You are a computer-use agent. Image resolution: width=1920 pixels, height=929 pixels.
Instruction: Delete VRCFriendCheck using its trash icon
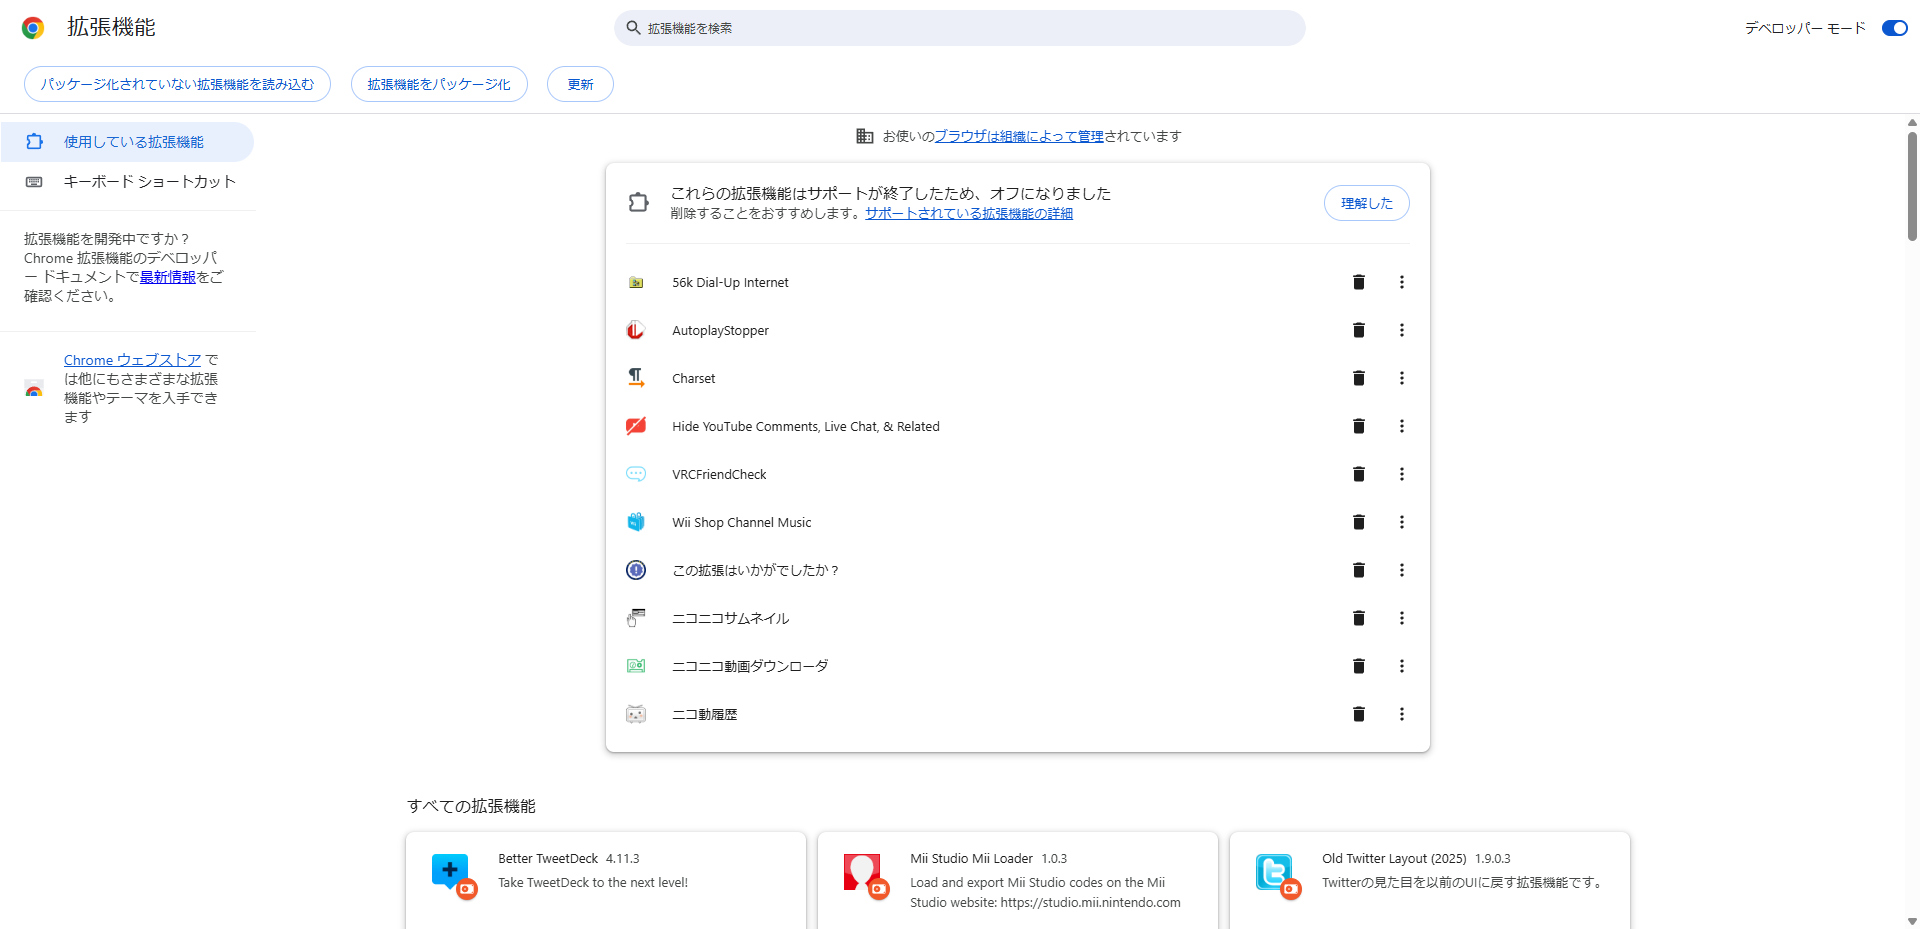coord(1358,474)
